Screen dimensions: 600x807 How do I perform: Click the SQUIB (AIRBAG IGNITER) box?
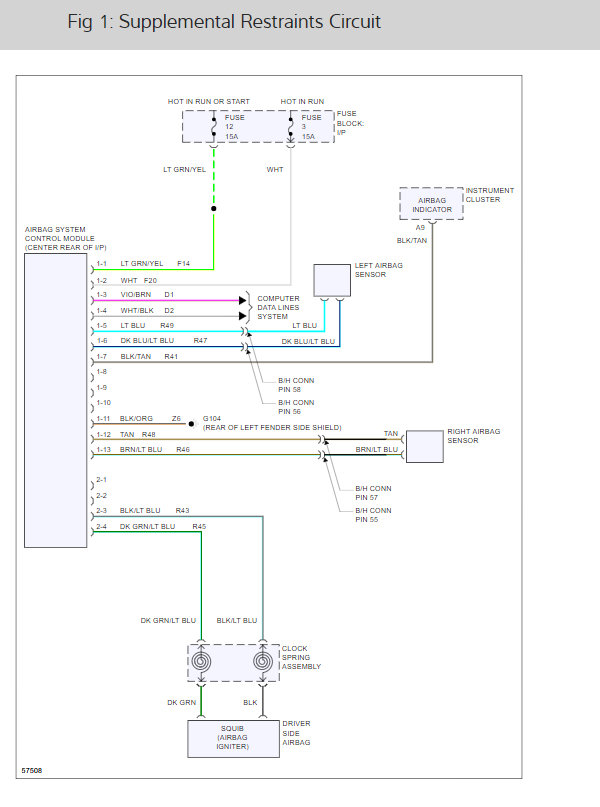[x=233, y=739]
